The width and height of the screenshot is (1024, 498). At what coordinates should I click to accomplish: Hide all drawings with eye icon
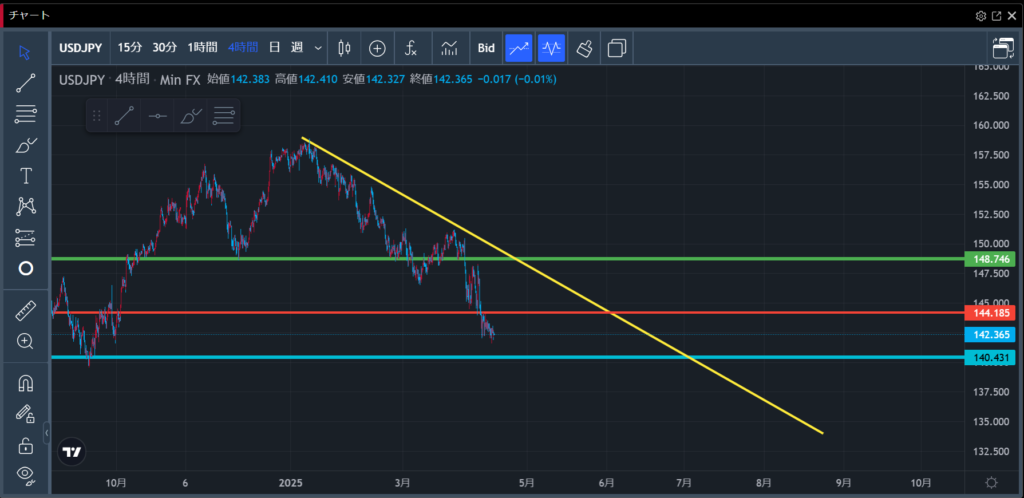click(x=26, y=474)
